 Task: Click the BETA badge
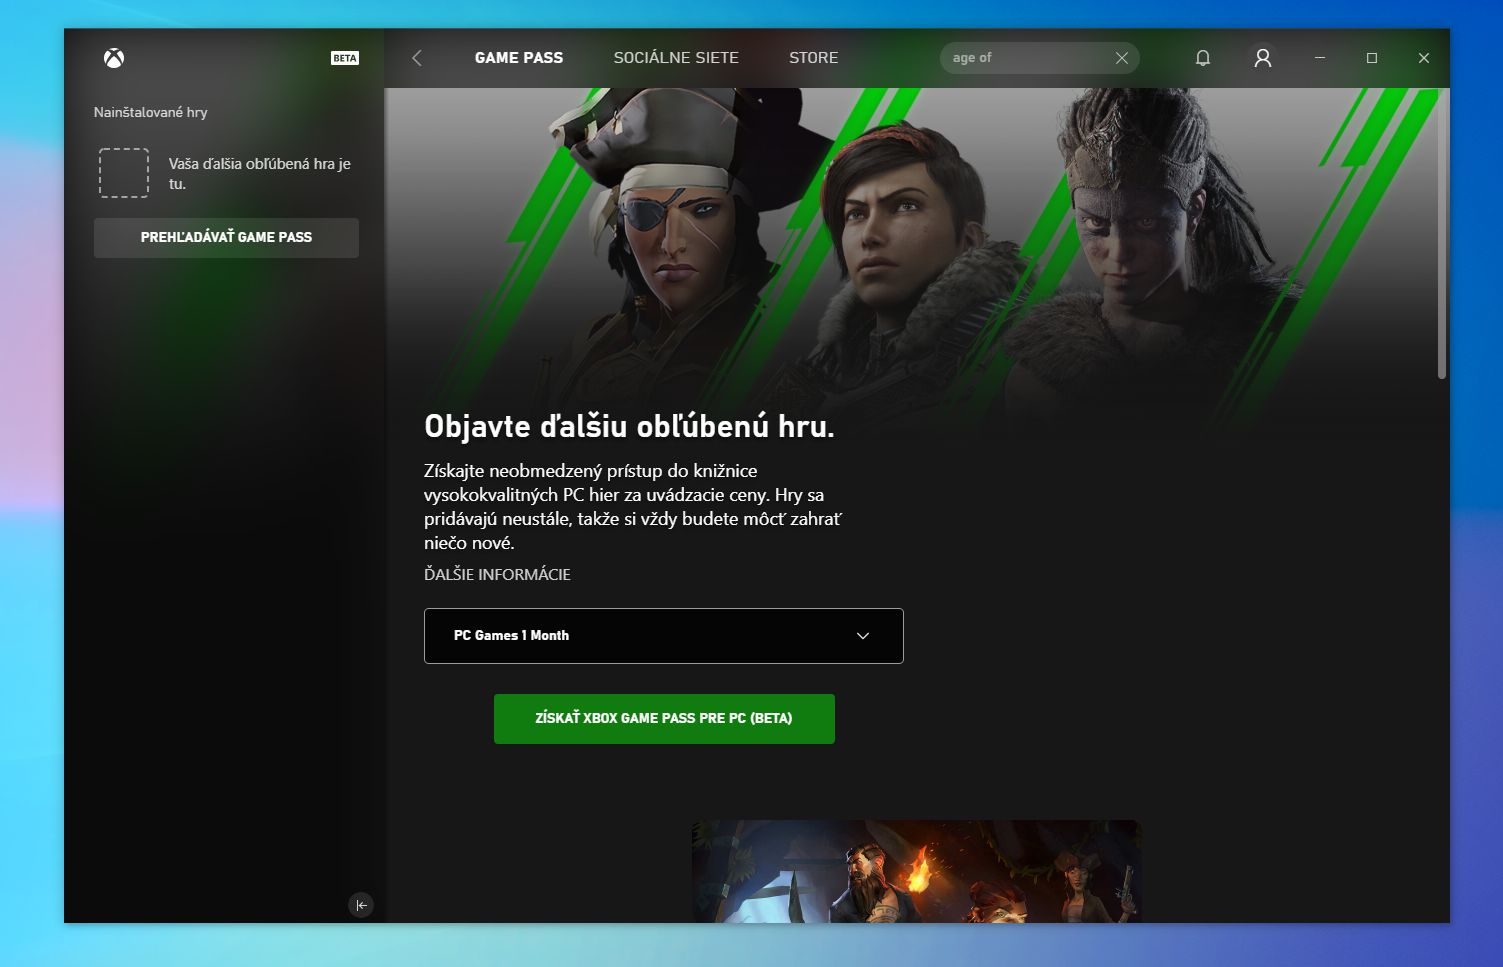click(x=345, y=58)
